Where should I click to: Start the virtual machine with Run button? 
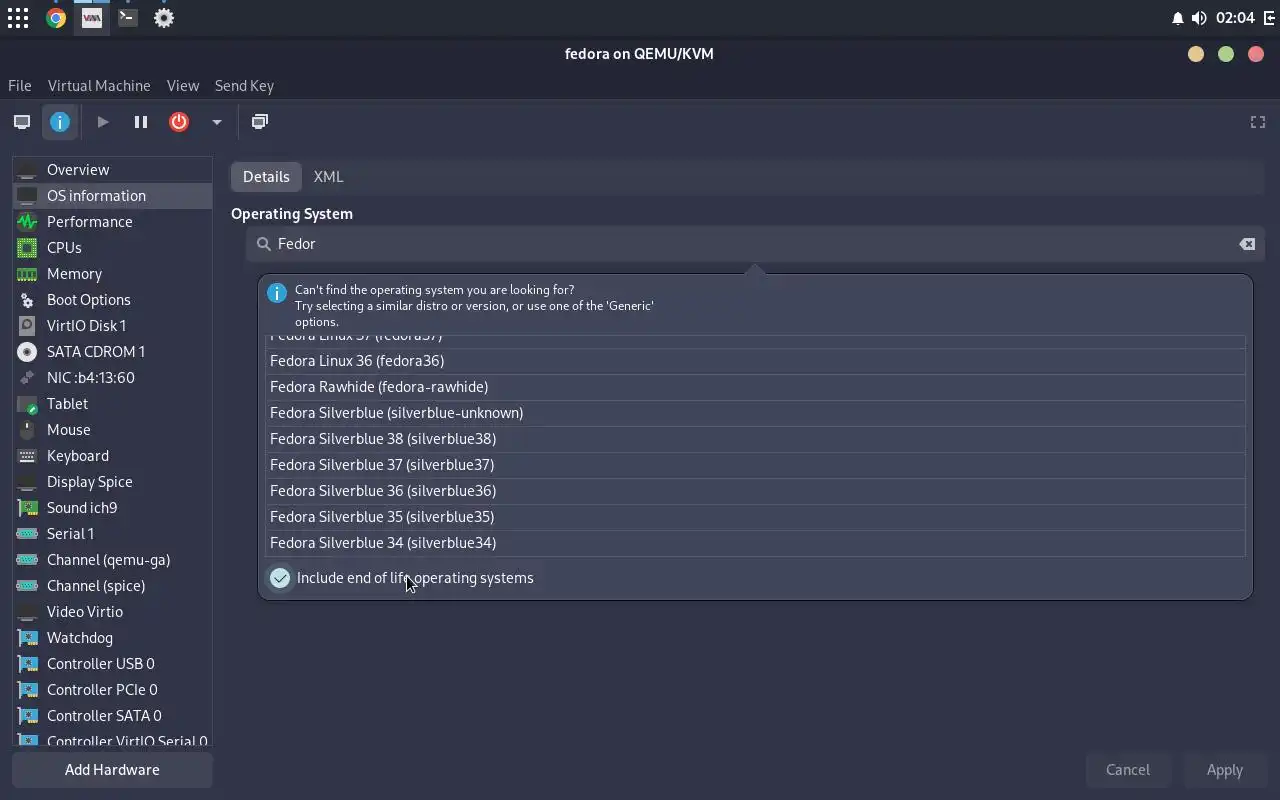click(103, 122)
